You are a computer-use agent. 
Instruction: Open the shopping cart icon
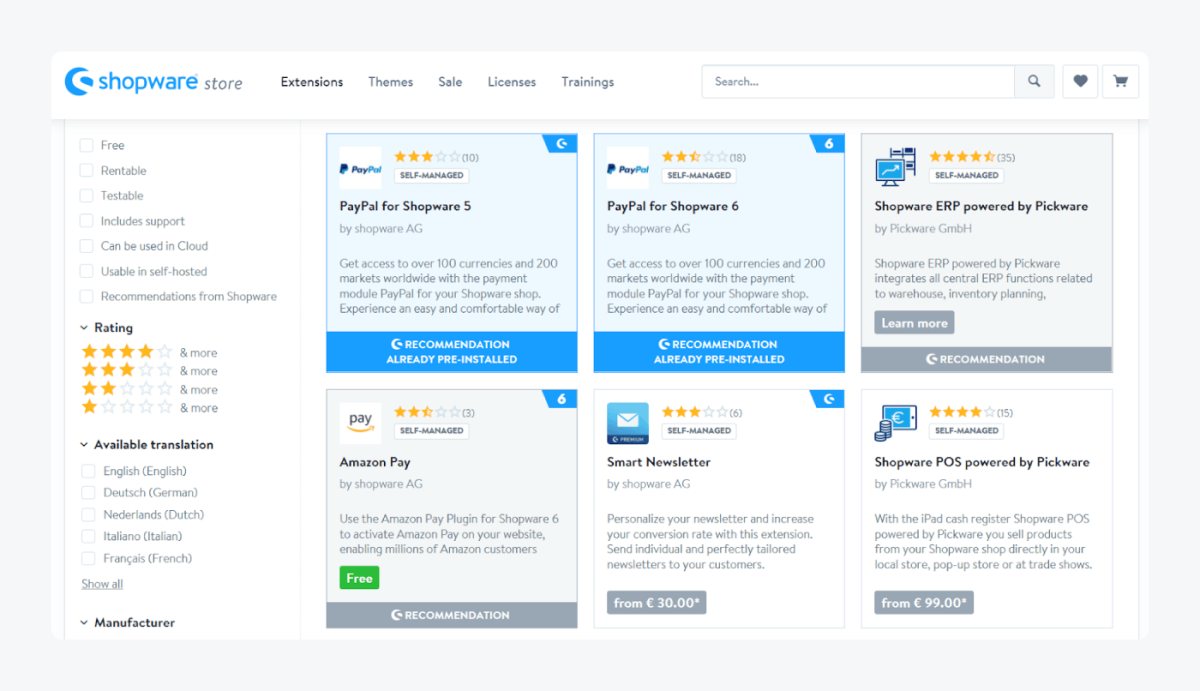click(x=1121, y=81)
